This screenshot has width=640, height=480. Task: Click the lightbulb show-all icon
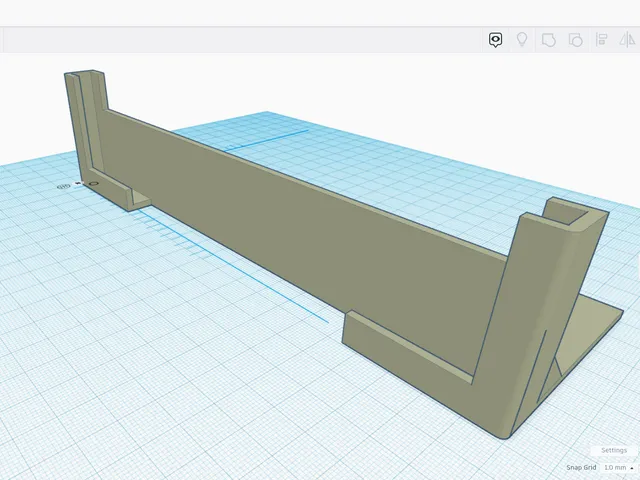pyautogui.click(x=522, y=40)
